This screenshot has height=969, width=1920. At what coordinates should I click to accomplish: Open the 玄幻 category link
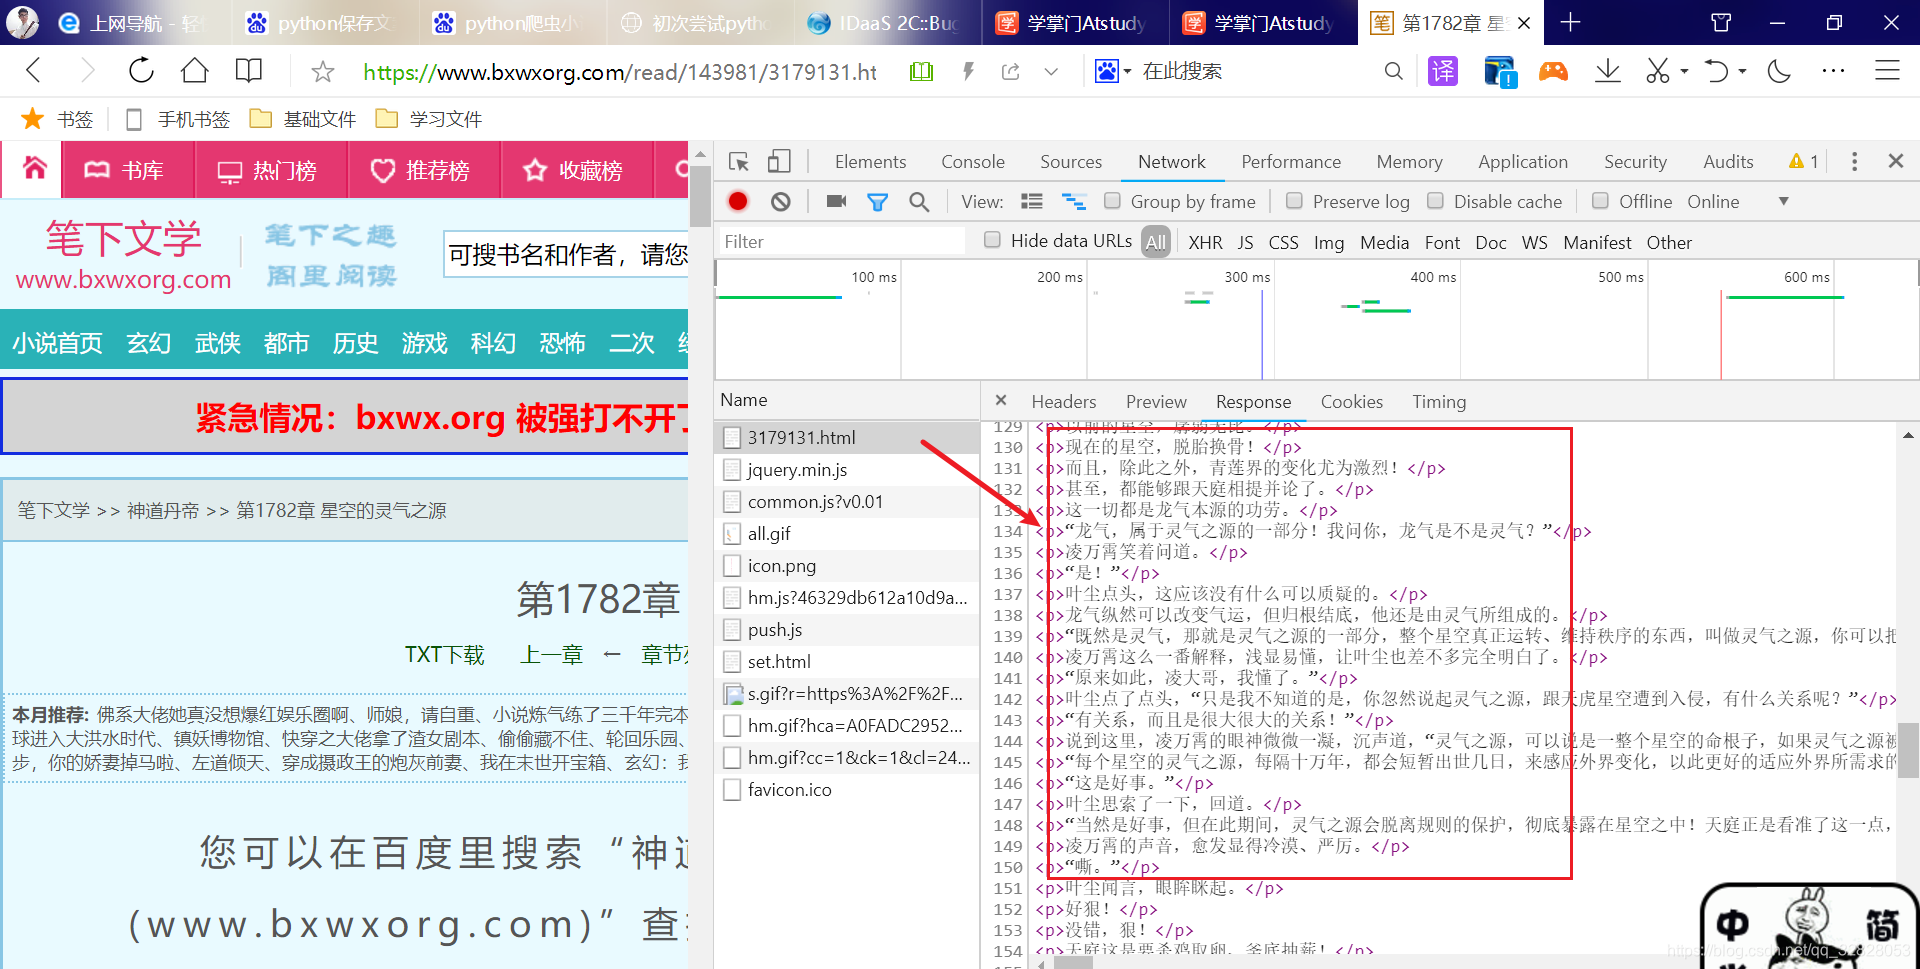pyautogui.click(x=149, y=344)
